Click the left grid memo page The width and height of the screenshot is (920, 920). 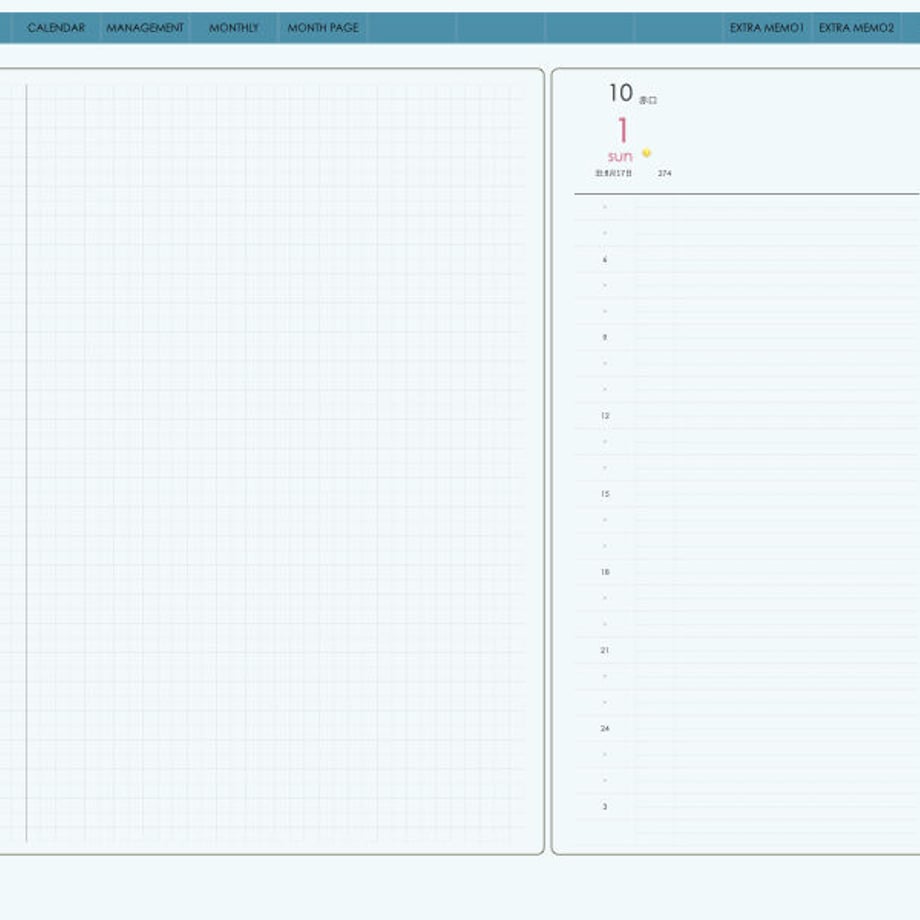272,461
